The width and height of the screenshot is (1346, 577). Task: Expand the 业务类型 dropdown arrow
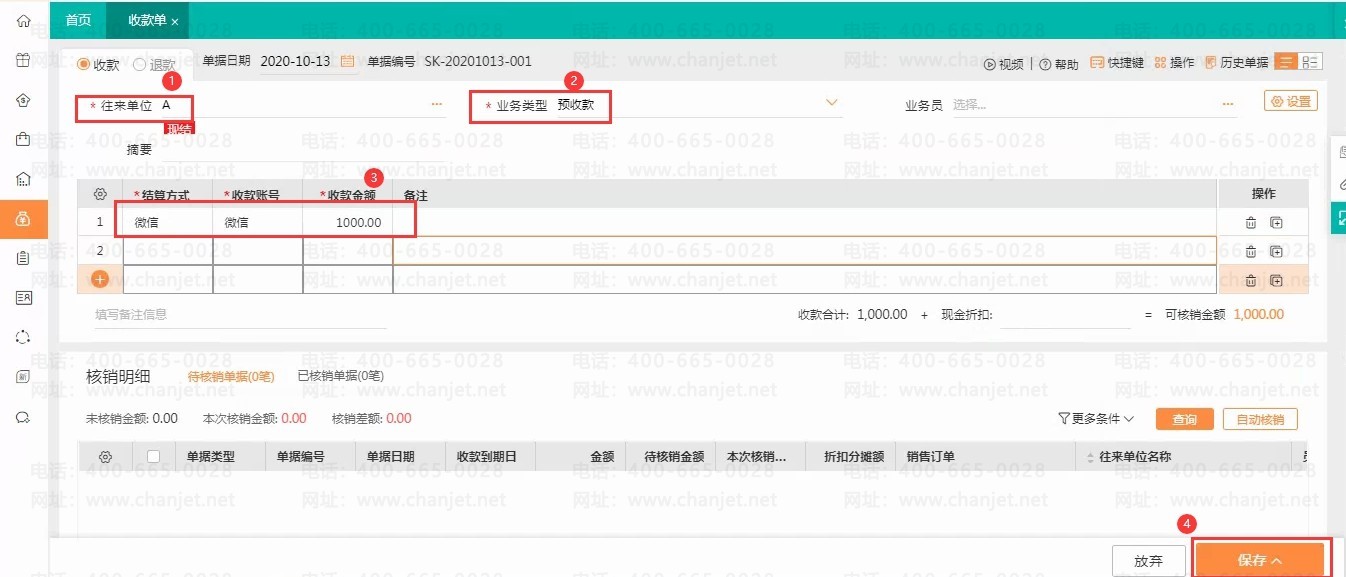832,102
